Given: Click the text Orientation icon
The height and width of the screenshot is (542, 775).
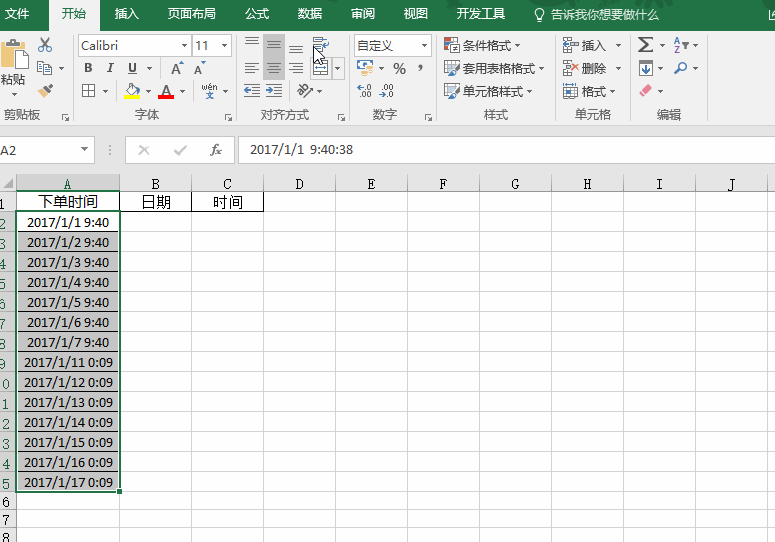Looking at the screenshot, I should (304, 90).
